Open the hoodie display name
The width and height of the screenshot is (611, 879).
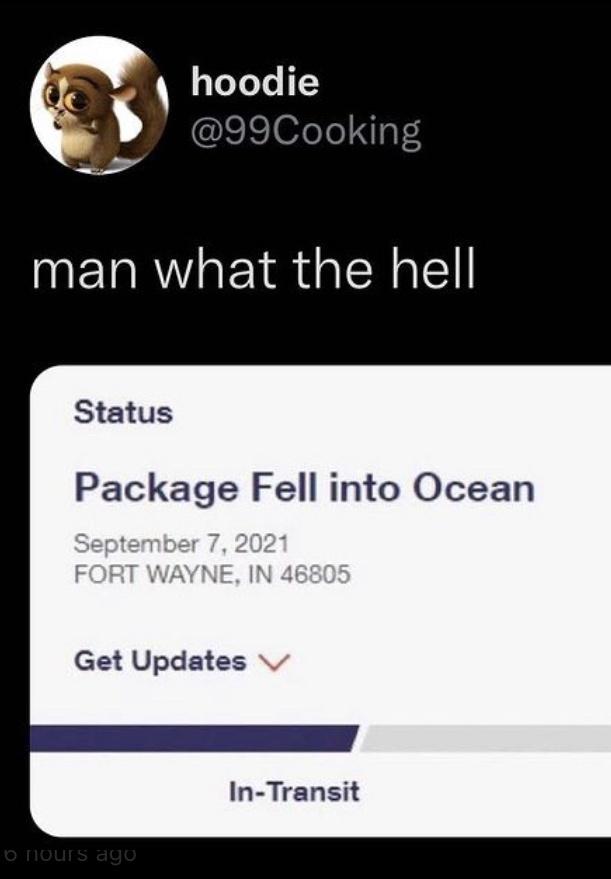(255, 81)
